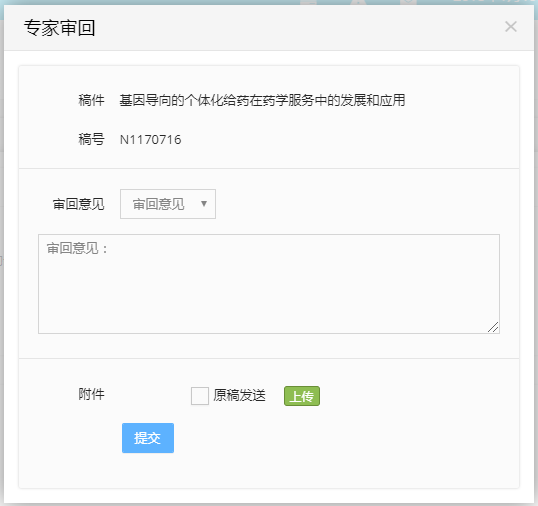Click the 稿号 label
Image resolution: width=538 pixels, height=506 pixels.
click(91, 139)
